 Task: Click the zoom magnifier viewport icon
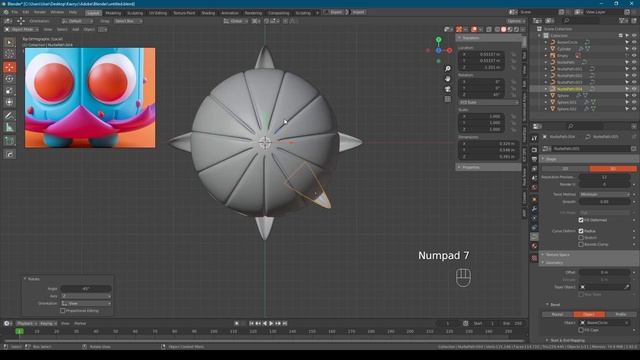coord(448,69)
